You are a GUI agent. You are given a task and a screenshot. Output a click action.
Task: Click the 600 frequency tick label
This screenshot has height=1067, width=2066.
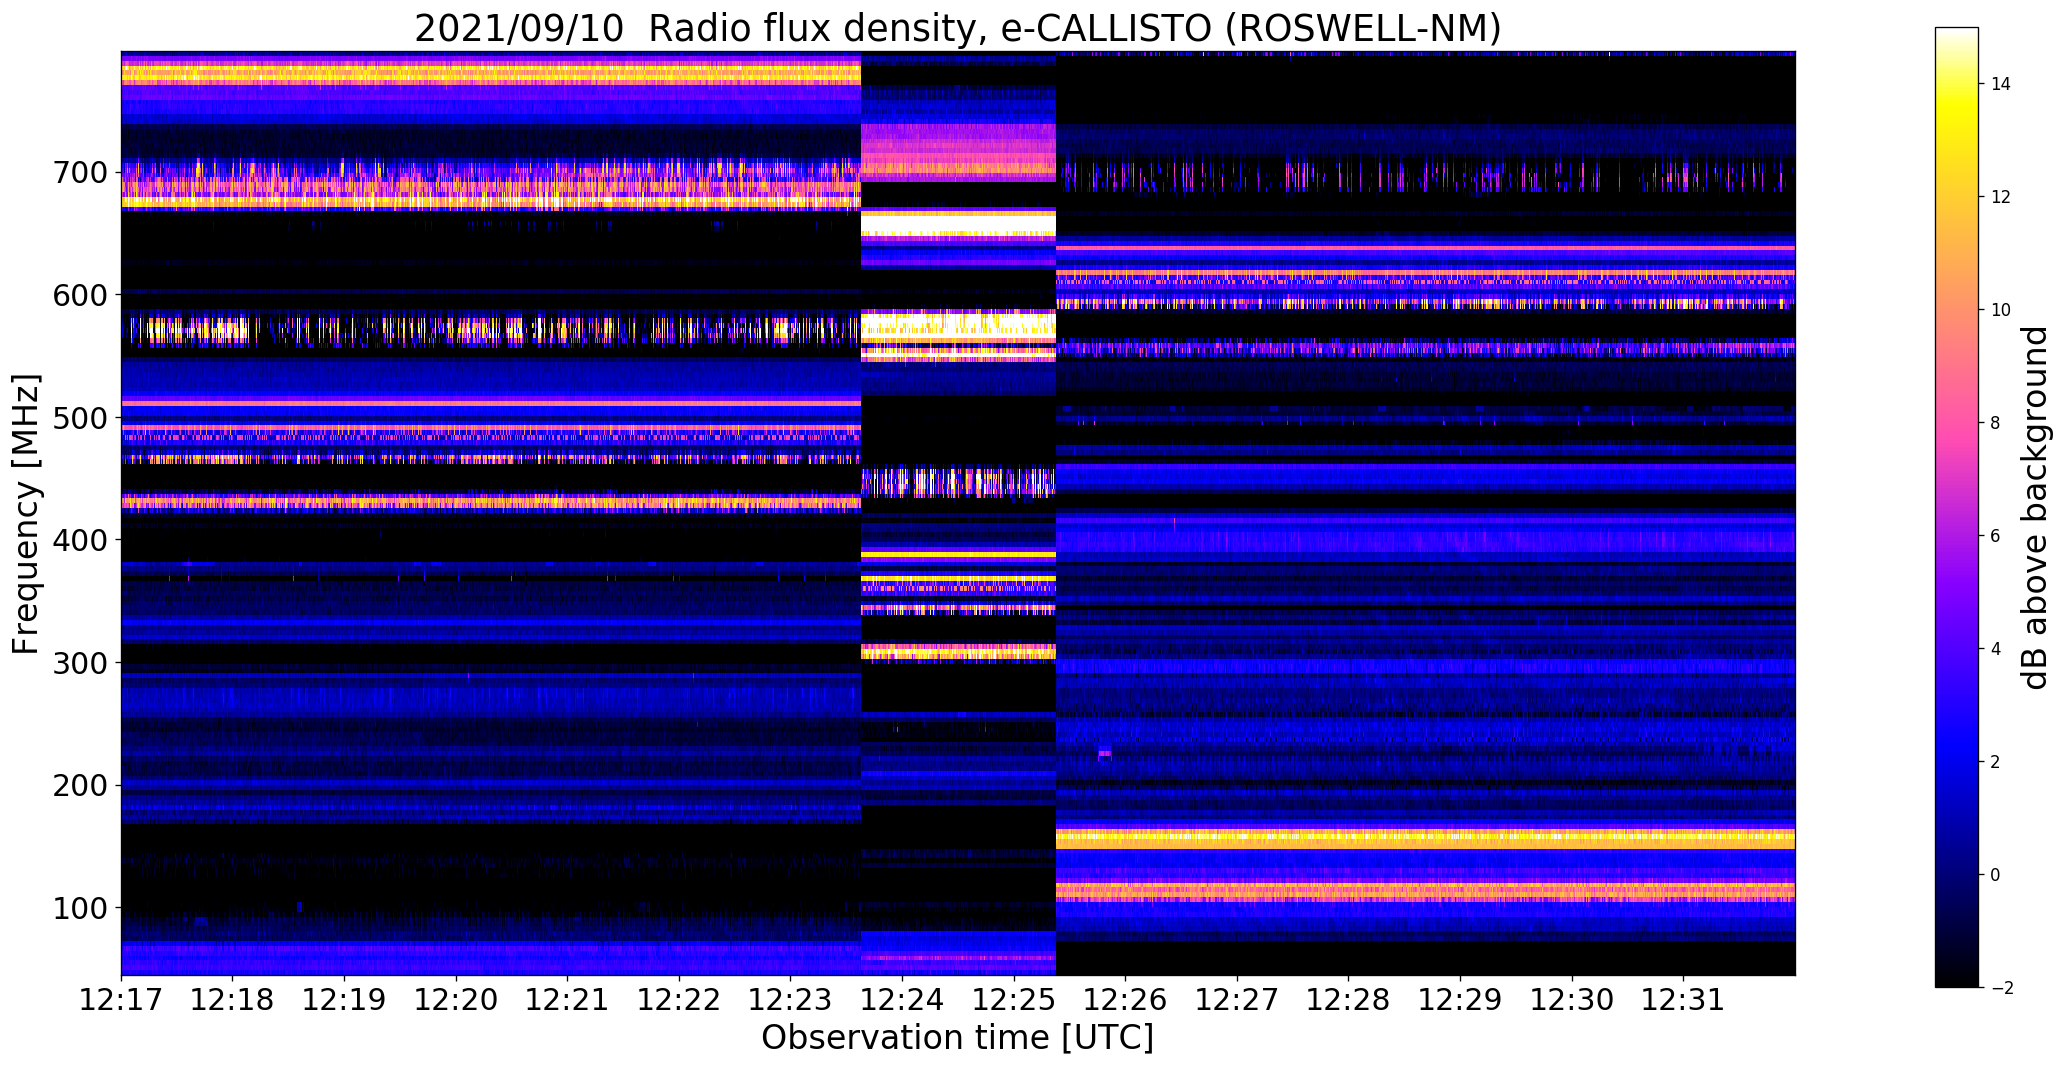[x=78, y=295]
